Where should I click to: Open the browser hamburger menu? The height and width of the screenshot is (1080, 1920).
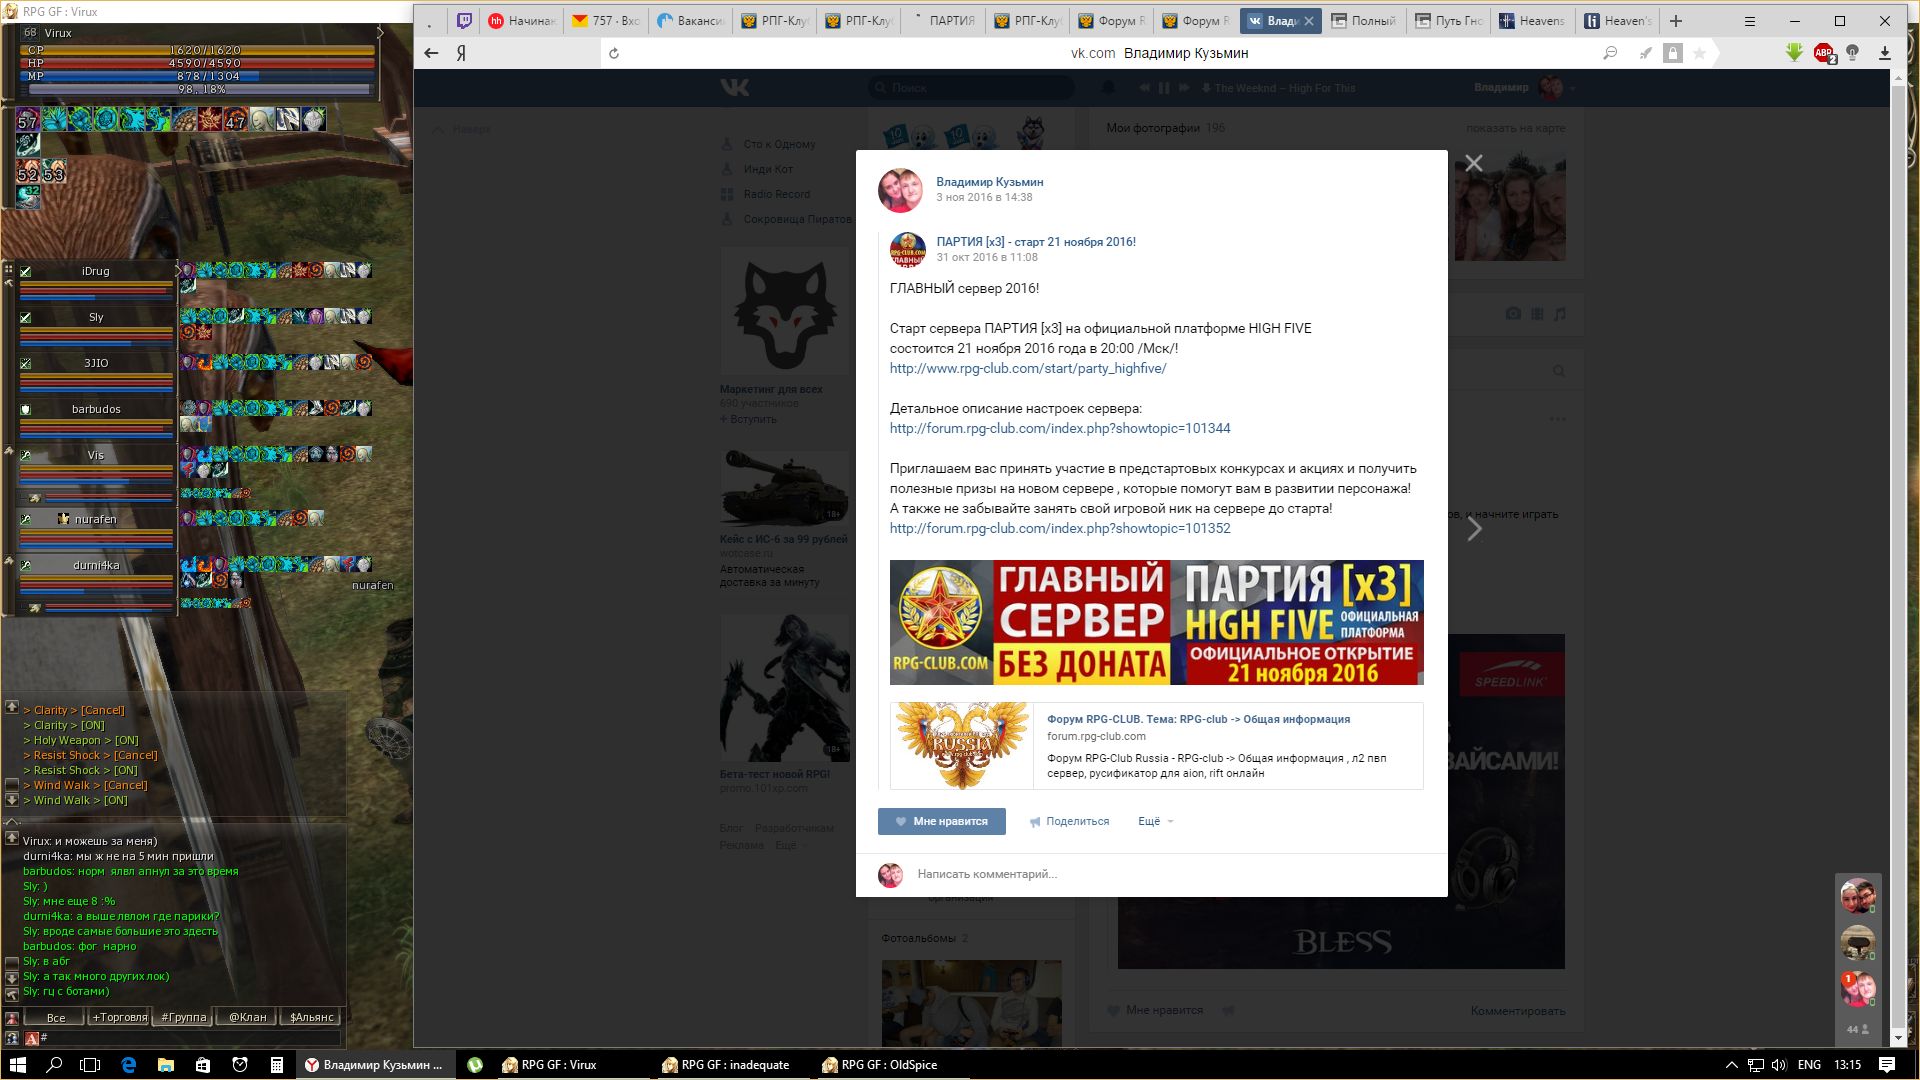click(1750, 21)
